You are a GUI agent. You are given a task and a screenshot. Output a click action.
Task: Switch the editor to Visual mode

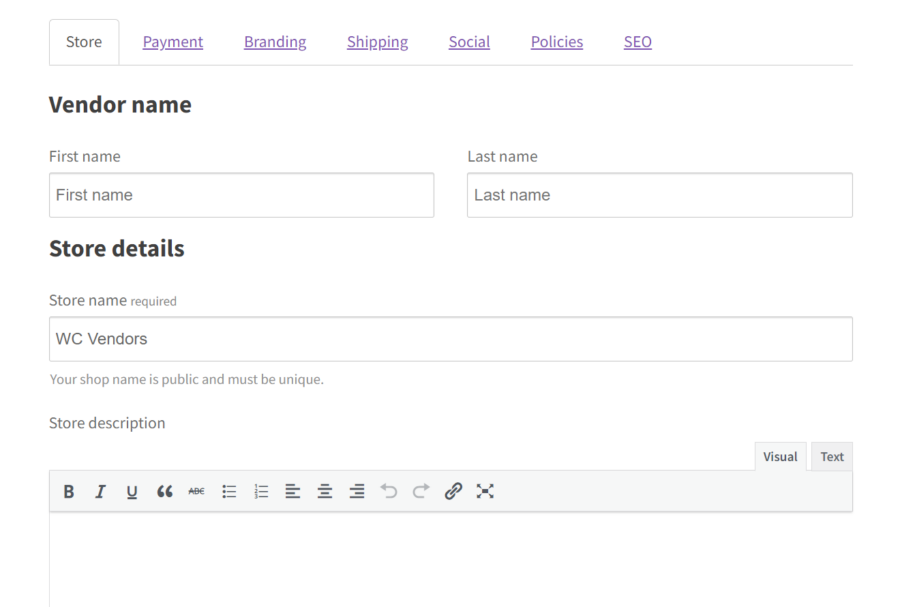[x=780, y=456]
